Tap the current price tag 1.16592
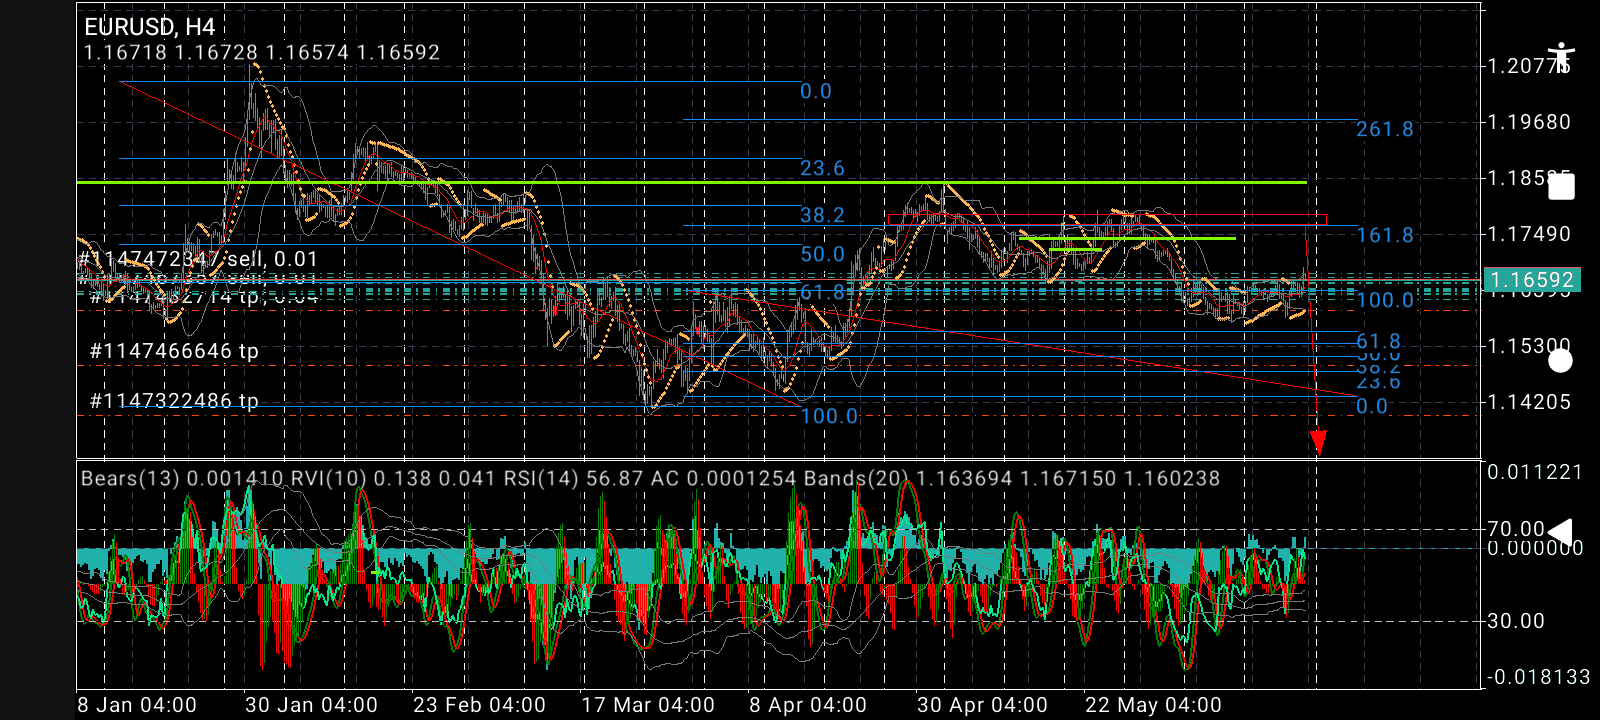1600x720 pixels. [x=1531, y=280]
